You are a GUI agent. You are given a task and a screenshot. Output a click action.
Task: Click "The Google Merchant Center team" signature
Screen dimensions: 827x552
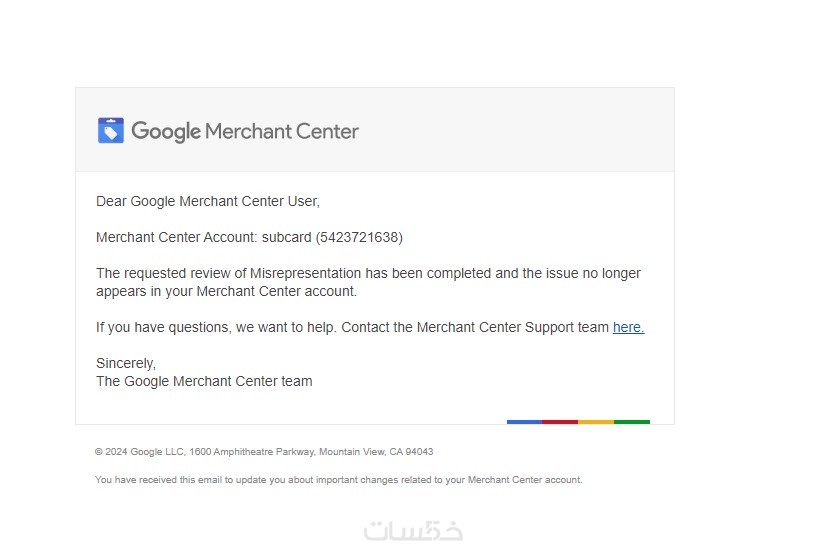204,381
